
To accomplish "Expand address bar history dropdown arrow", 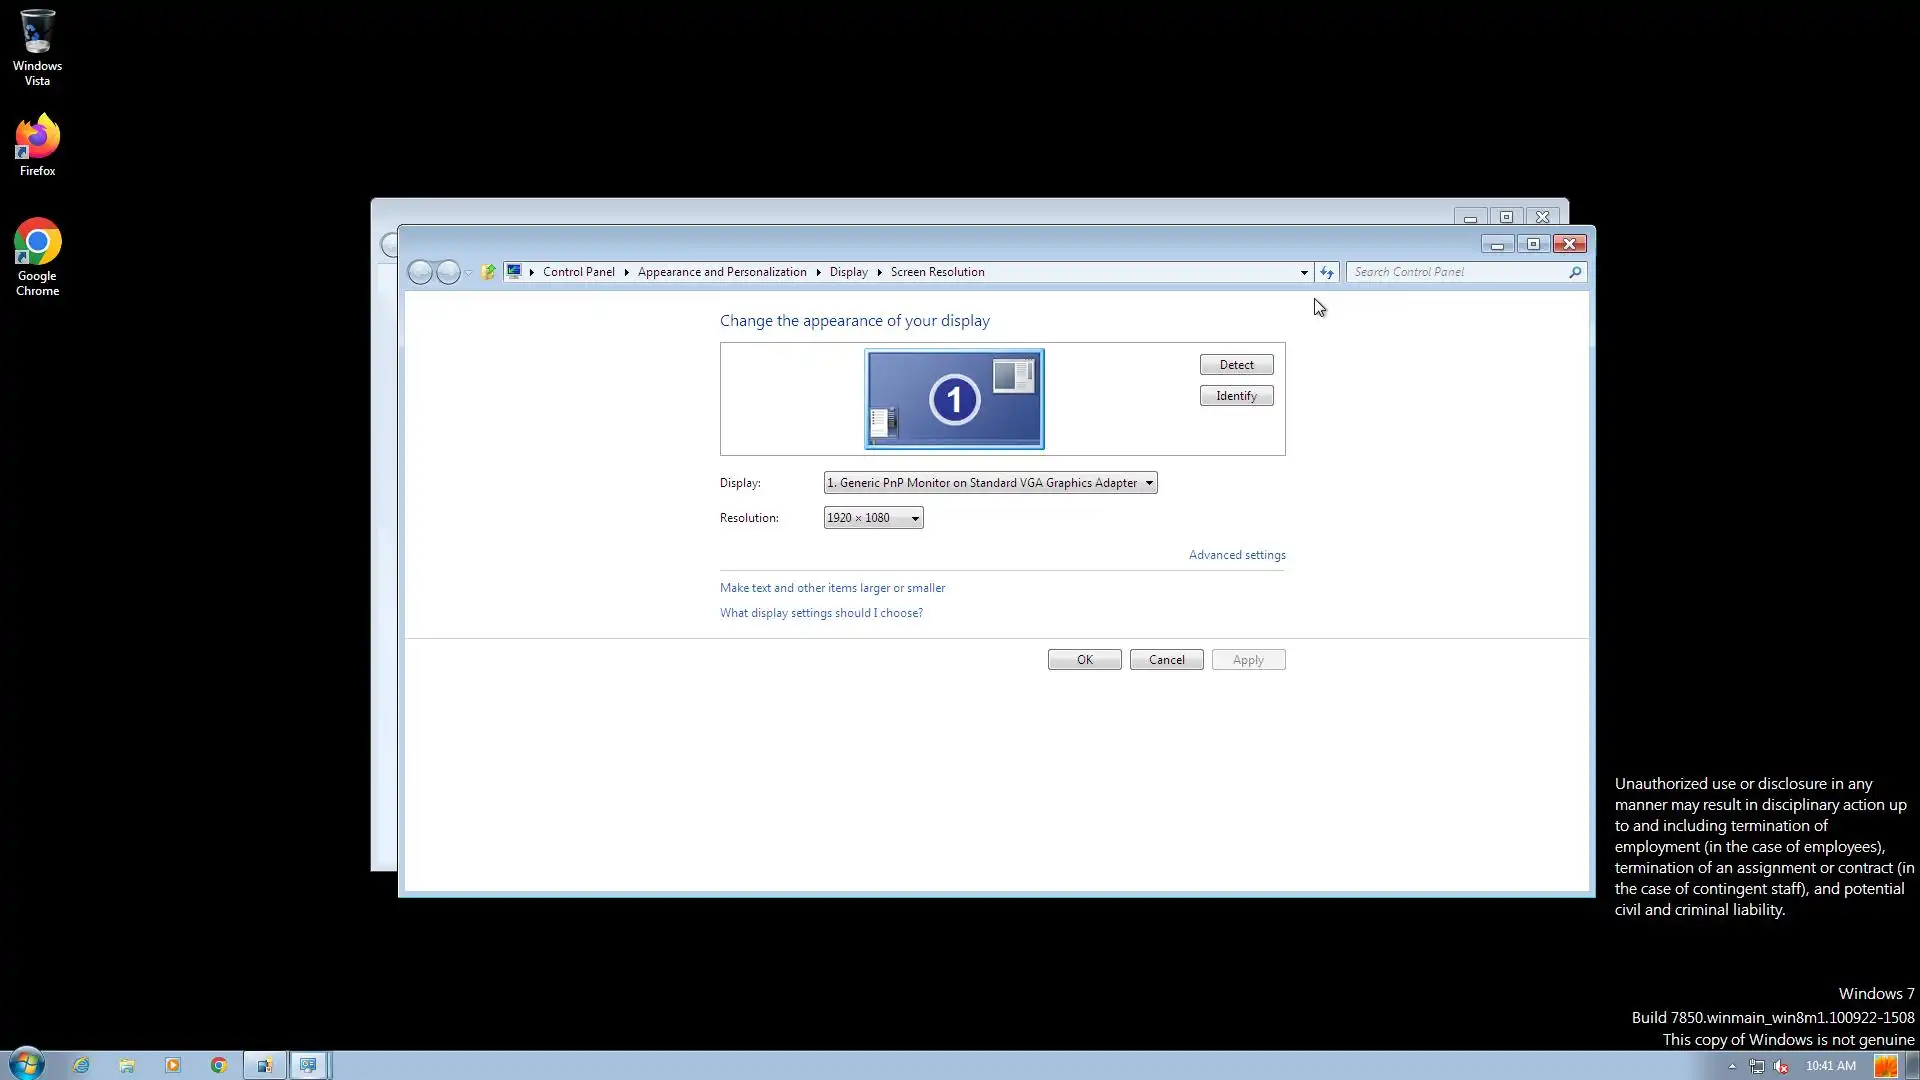I will (1304, 272).
